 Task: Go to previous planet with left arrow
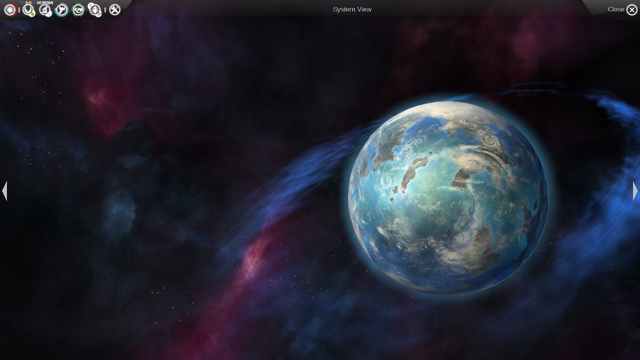point(4,191)
